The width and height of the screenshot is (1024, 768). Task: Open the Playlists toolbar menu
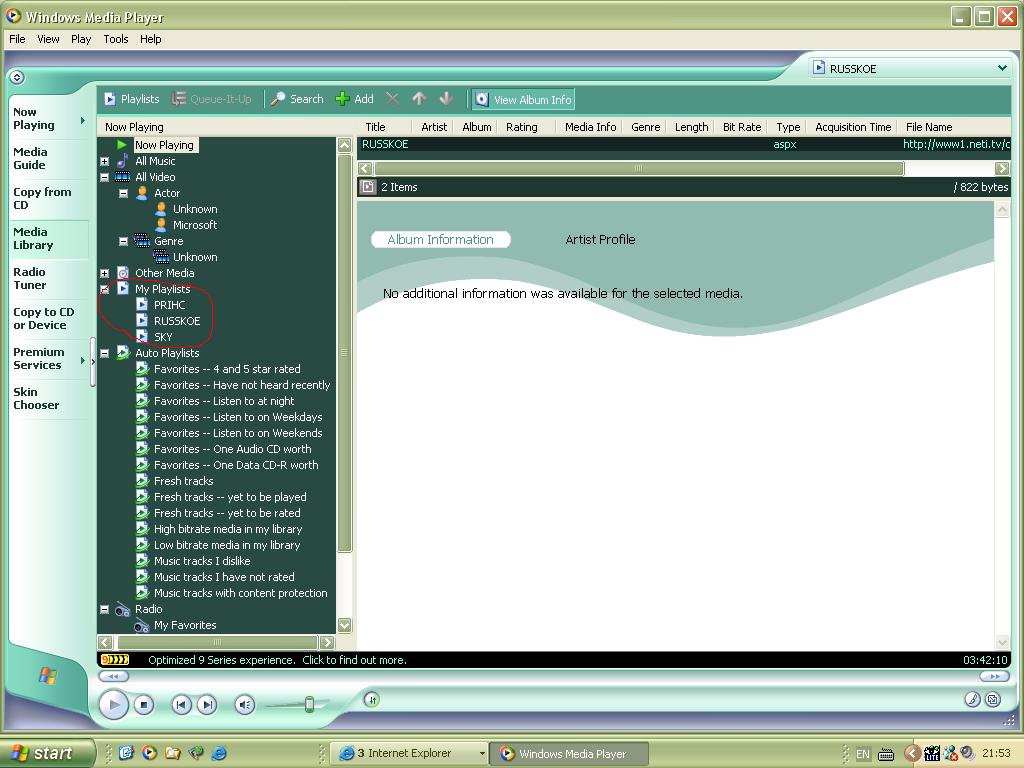pos(132,99)
